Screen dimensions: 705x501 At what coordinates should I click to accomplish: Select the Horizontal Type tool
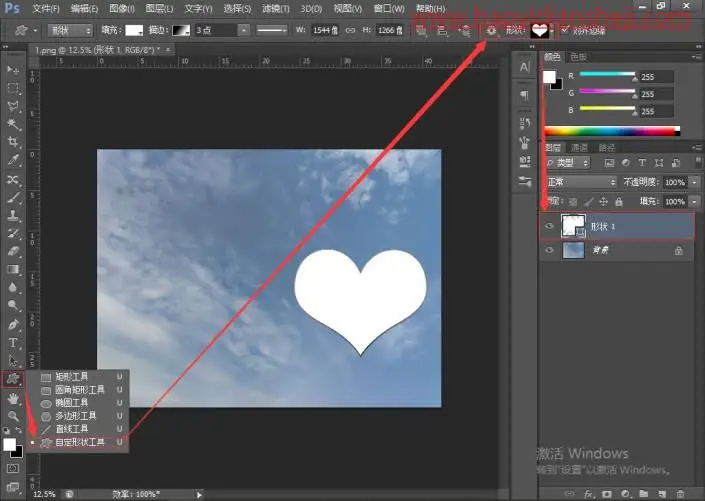coord(13,343)
